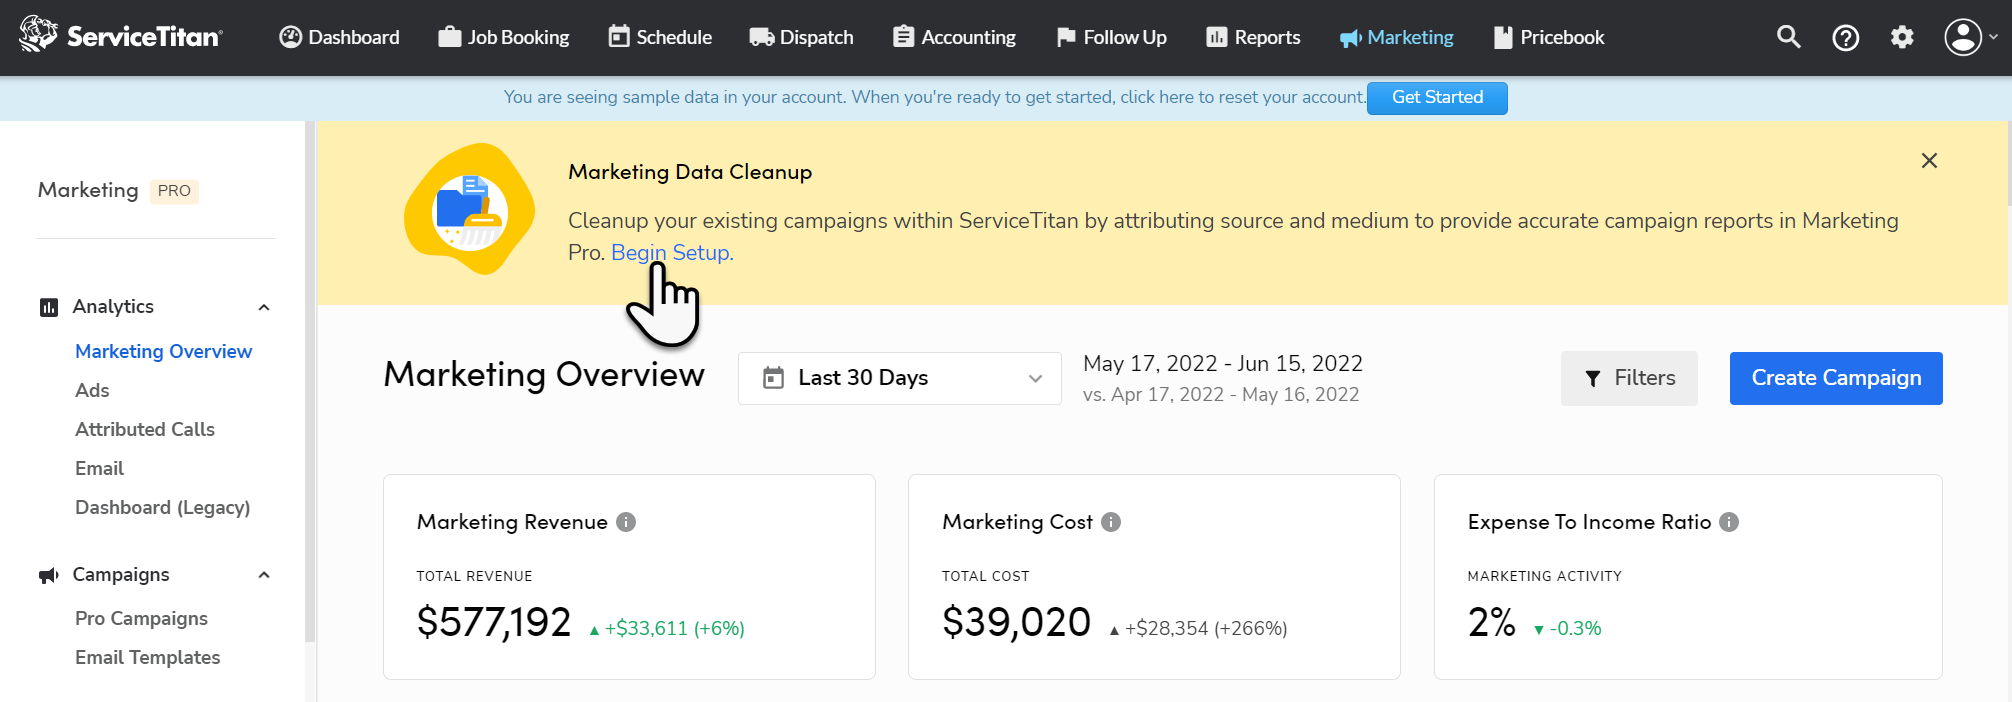This screenshot has height=702, width=2012.
Task: Open Ads in the sidebar
Action: point(92,390)
